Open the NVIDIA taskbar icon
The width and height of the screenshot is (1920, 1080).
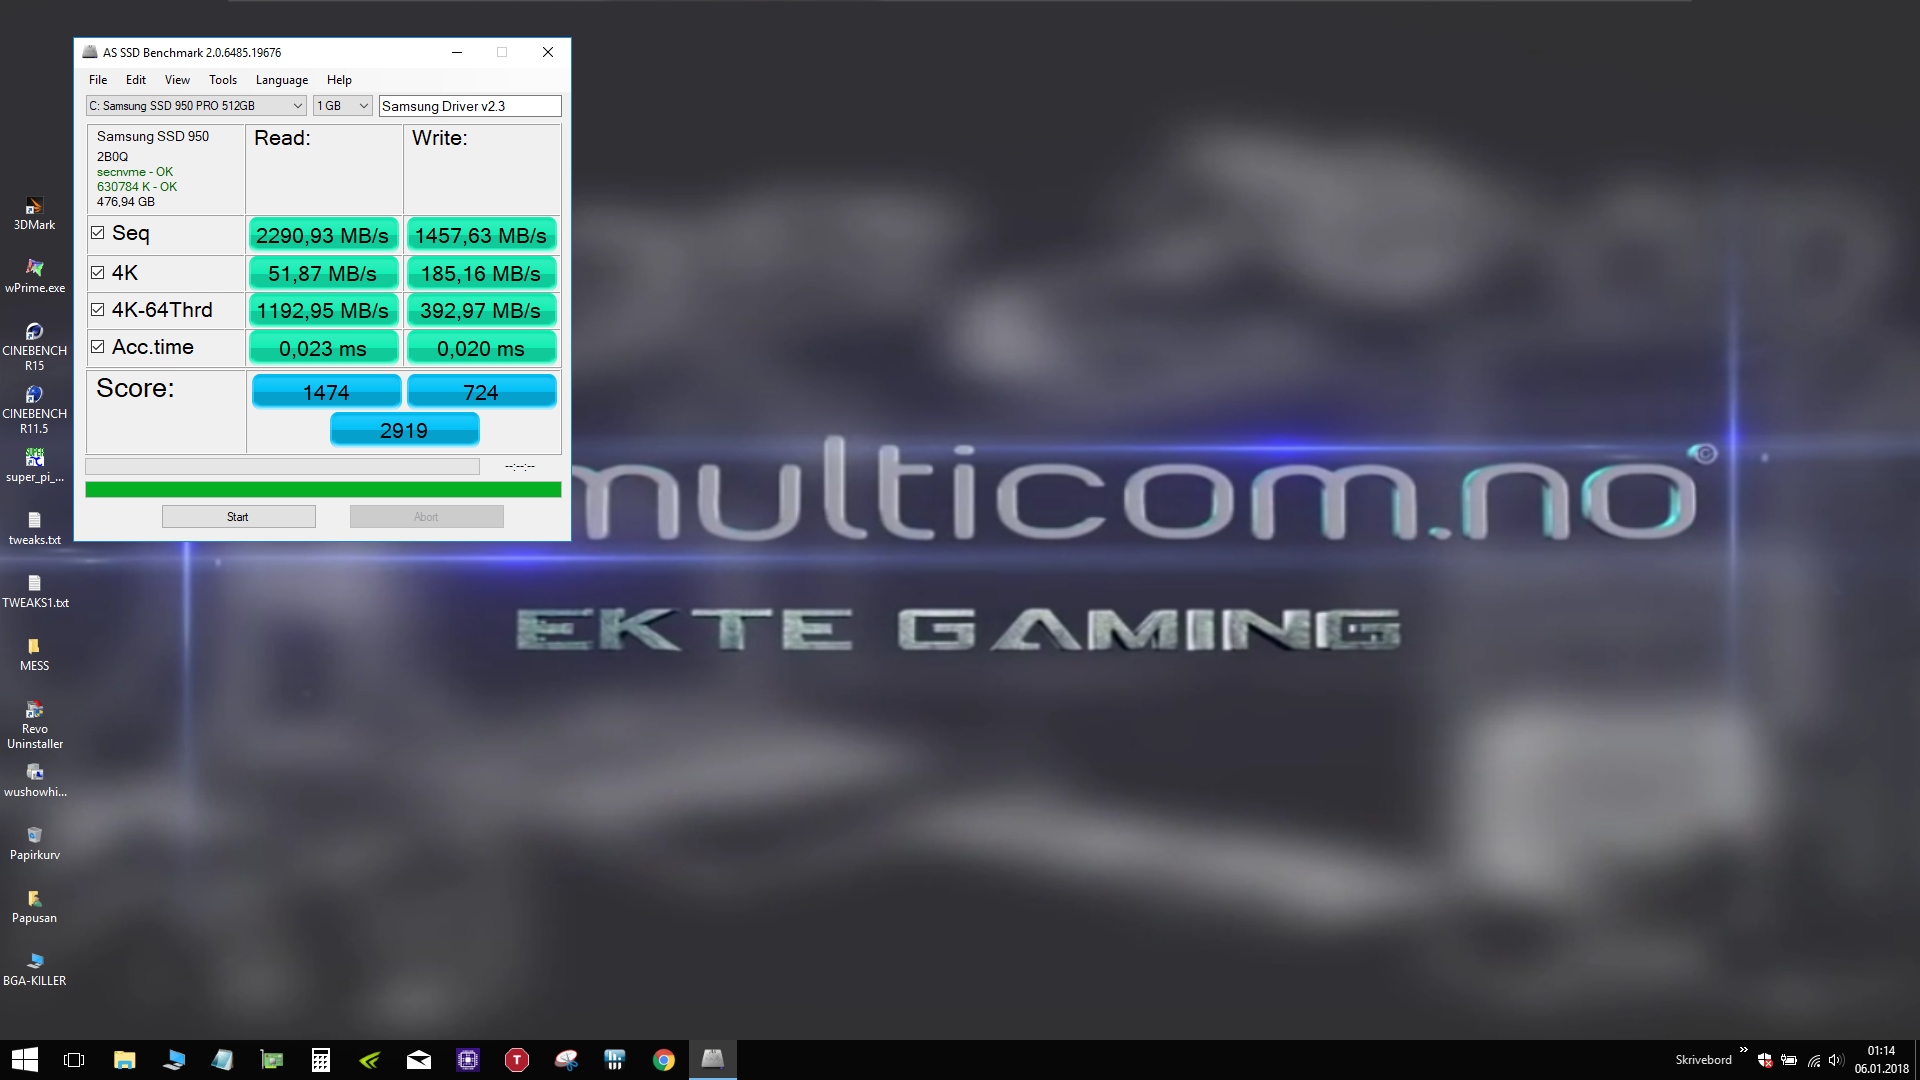tap(370, 1060)
